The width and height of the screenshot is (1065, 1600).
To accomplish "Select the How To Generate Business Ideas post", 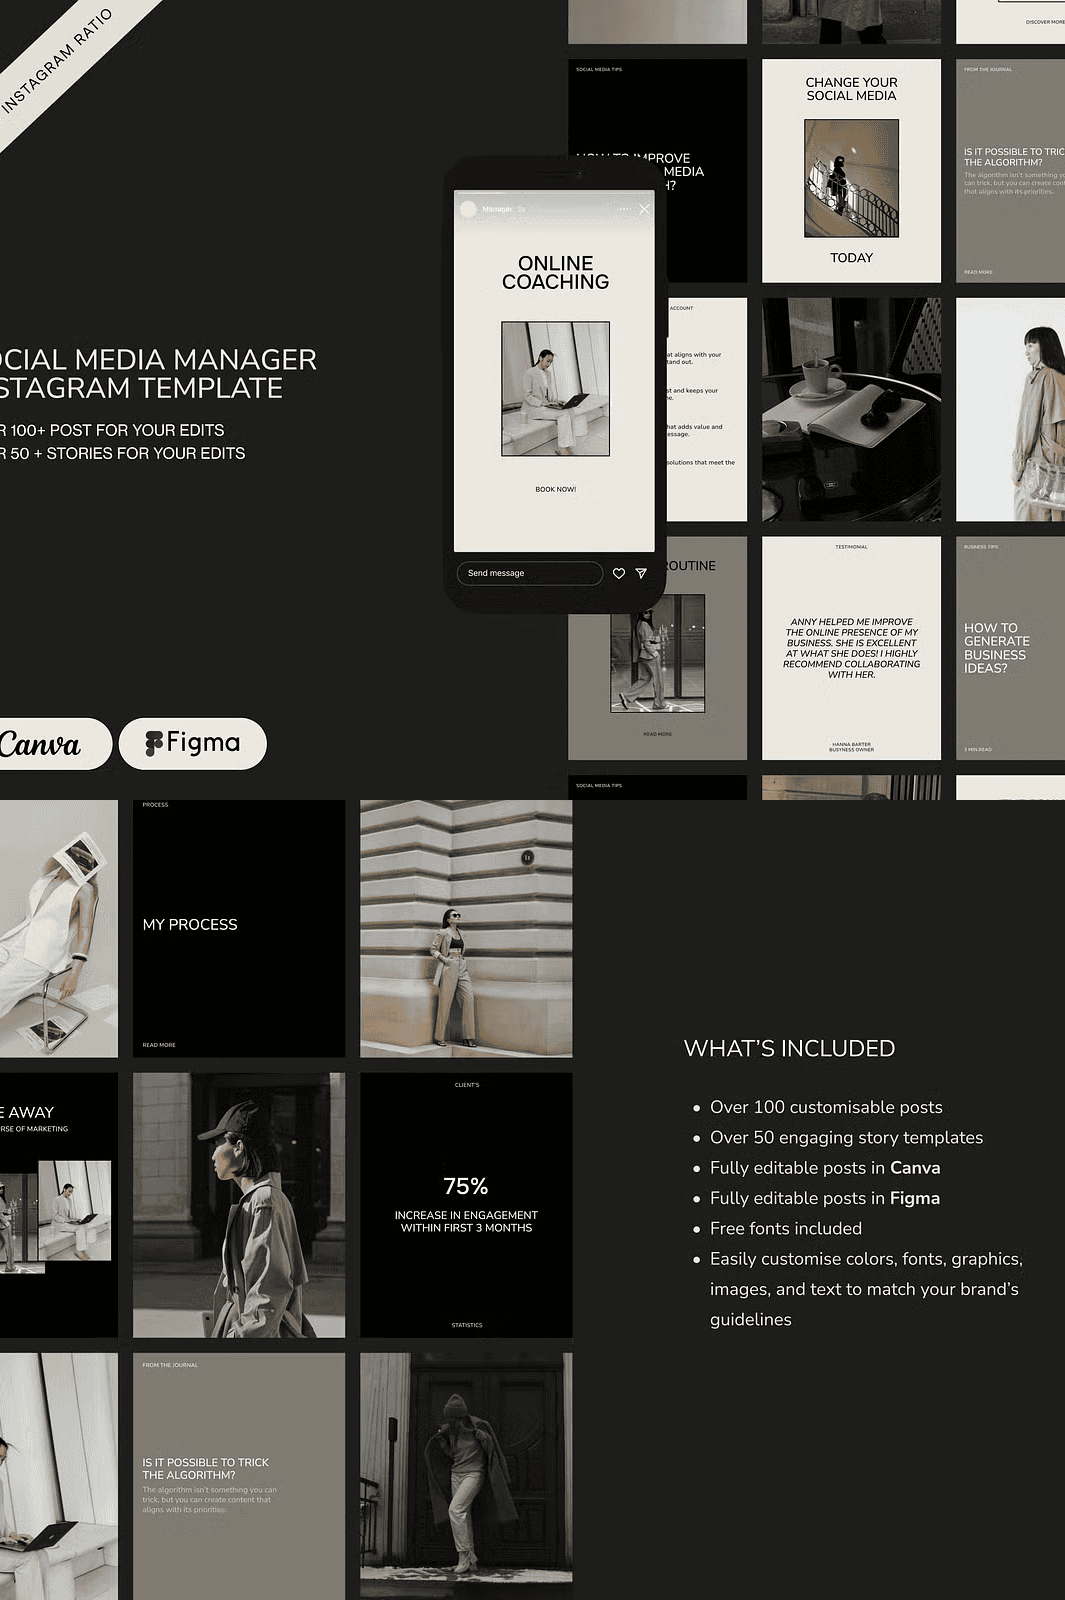I will click(x=1010, y=648).
